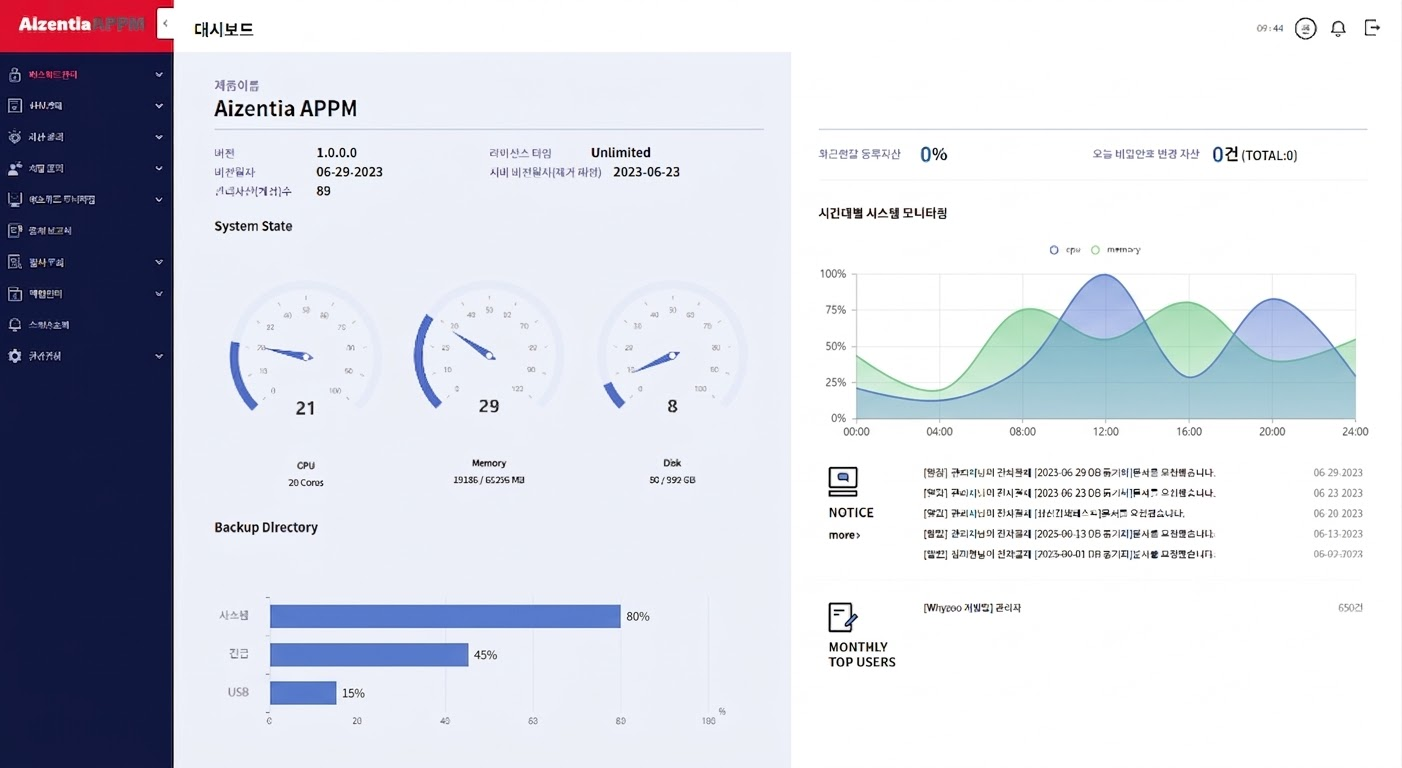Click the logout icon in the top-right corner
This screenshot has width=1402, height=768.
[1372, 28]
